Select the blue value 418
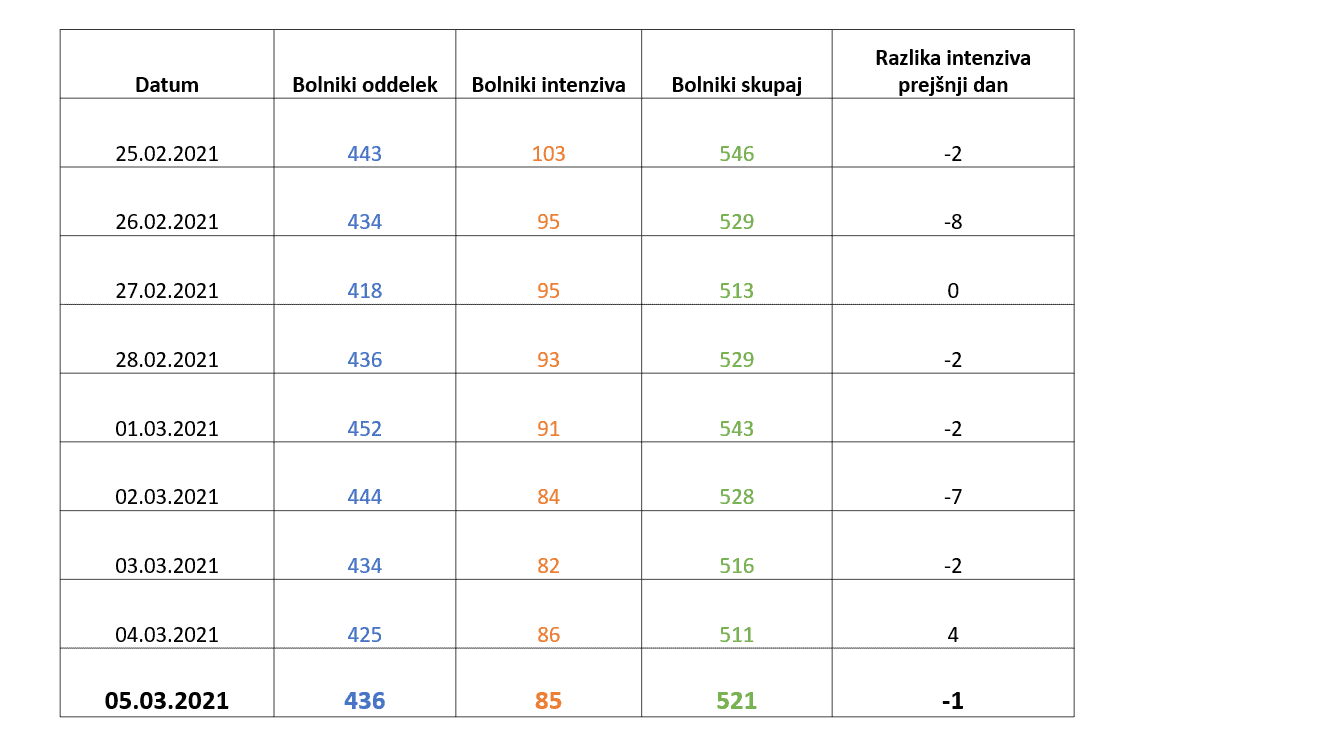 point(365,291)
